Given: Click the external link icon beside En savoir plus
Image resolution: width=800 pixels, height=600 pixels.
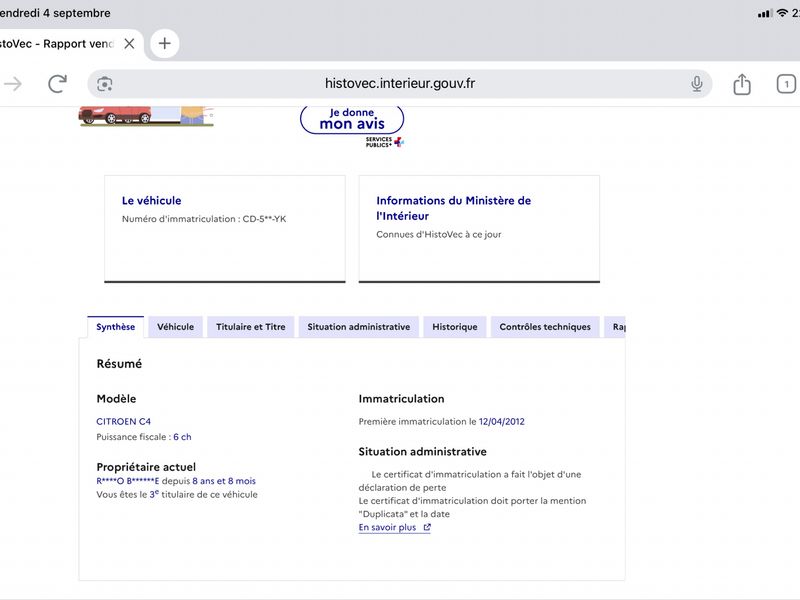Looking at the screenshot, I should point(427,528).
